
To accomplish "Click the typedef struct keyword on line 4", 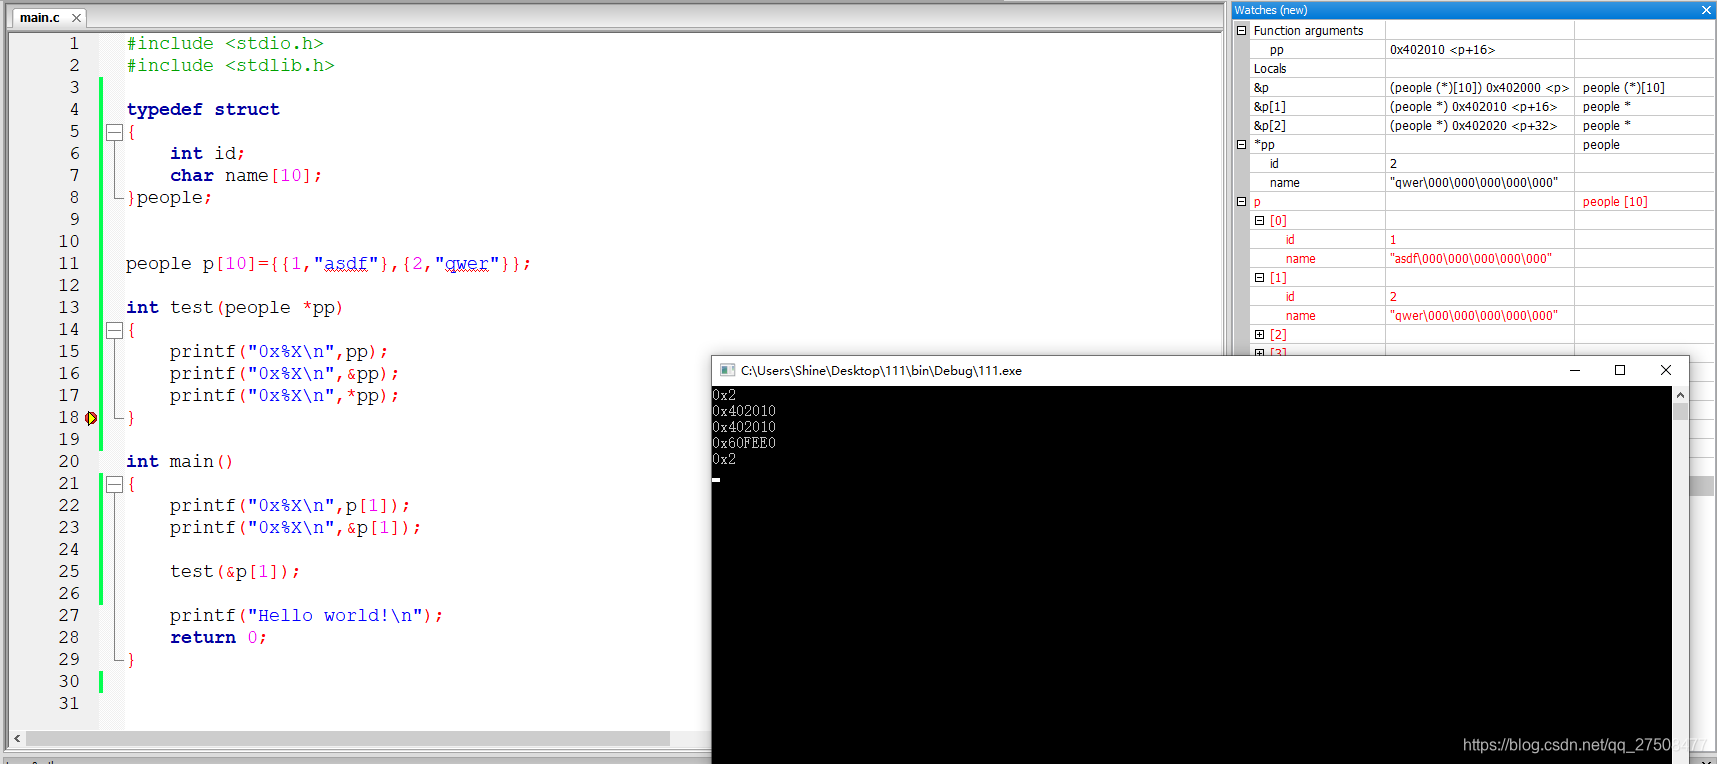I will 203,110.
